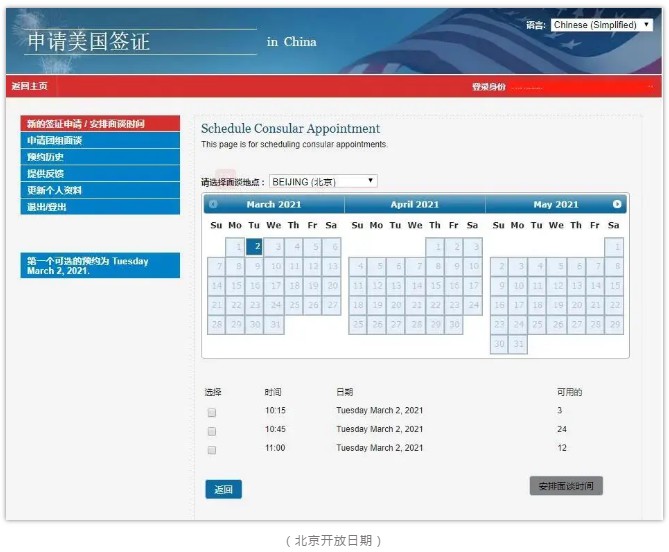Select March 2 on the calendar
Screen dimensions: 669x552
pos(254,247)
